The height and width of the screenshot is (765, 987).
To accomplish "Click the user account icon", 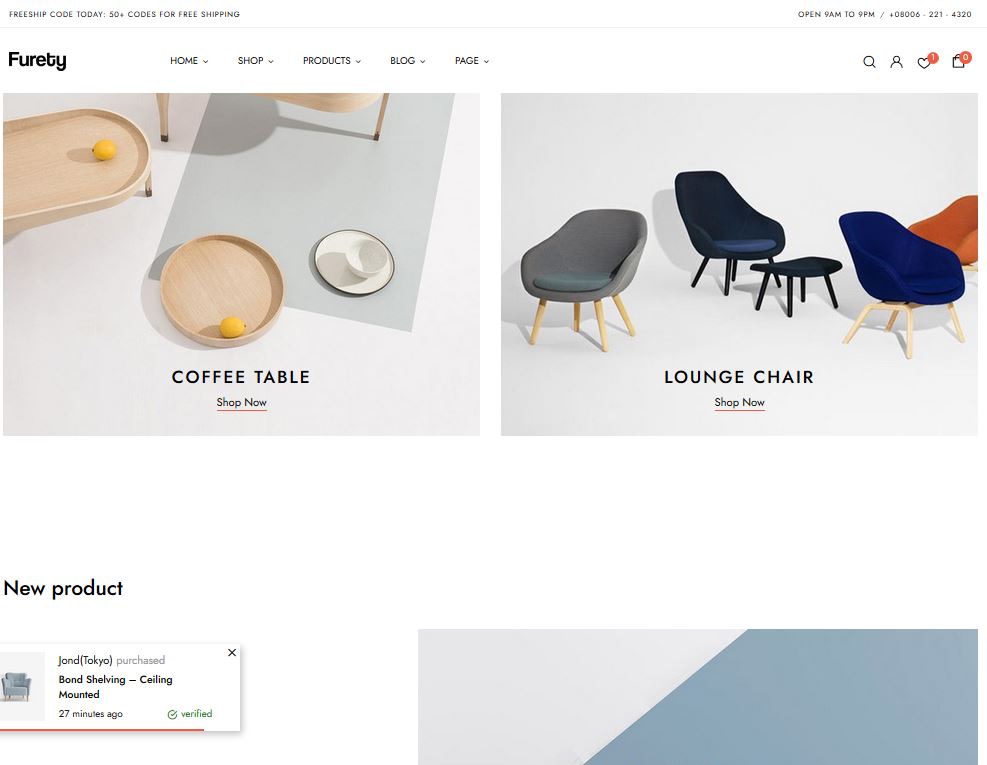I will (896, 62).
